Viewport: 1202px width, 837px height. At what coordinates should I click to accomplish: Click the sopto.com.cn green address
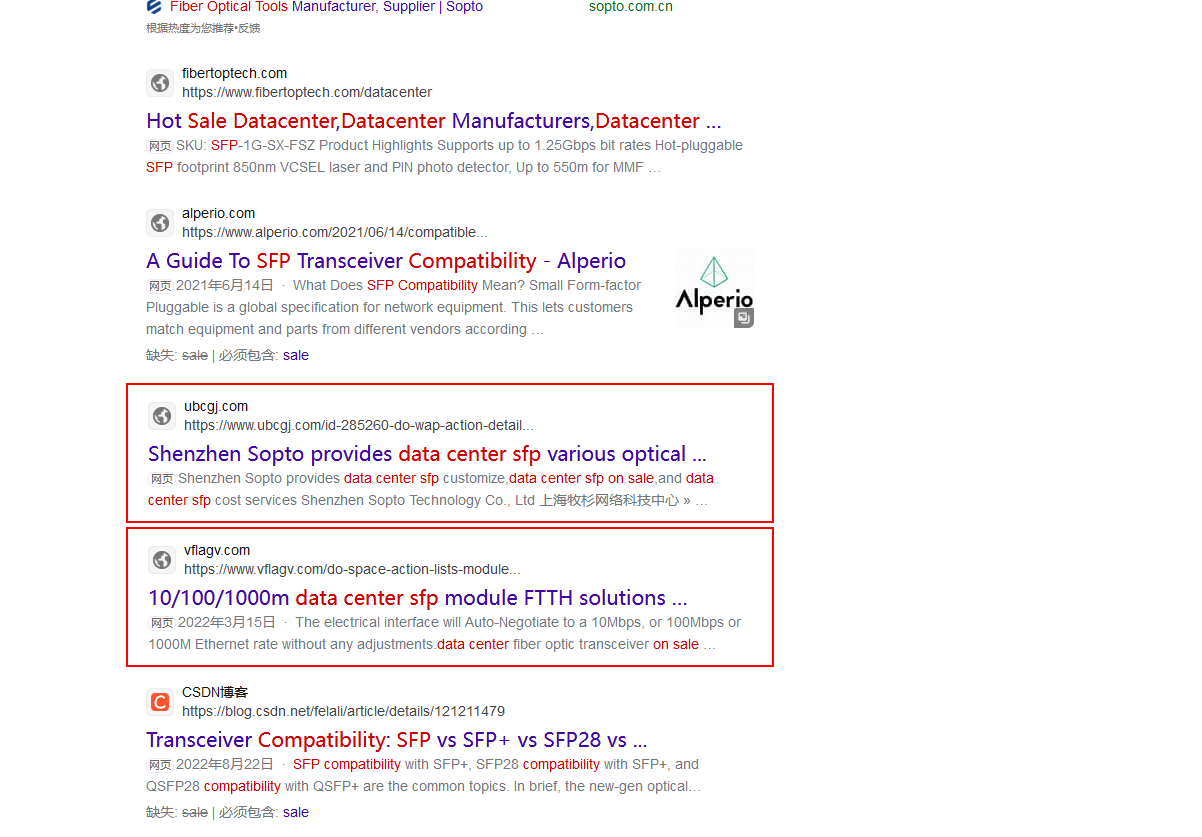click(630, 7)
